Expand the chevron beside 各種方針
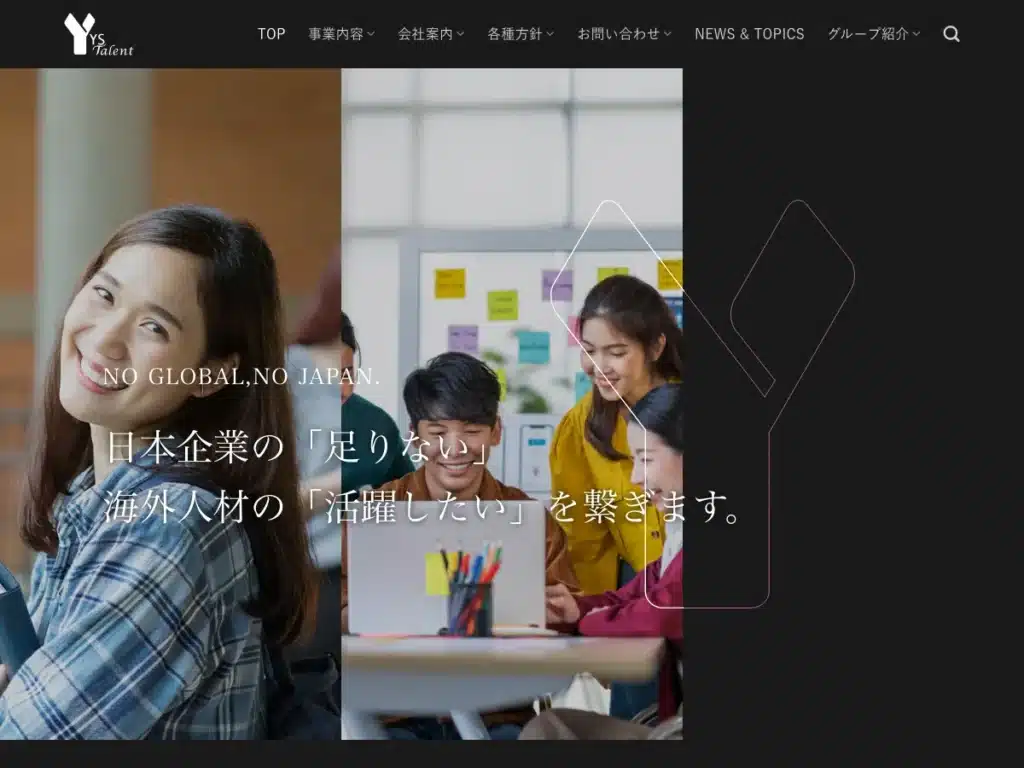The image size is (1024, 768). coord(550,34)
